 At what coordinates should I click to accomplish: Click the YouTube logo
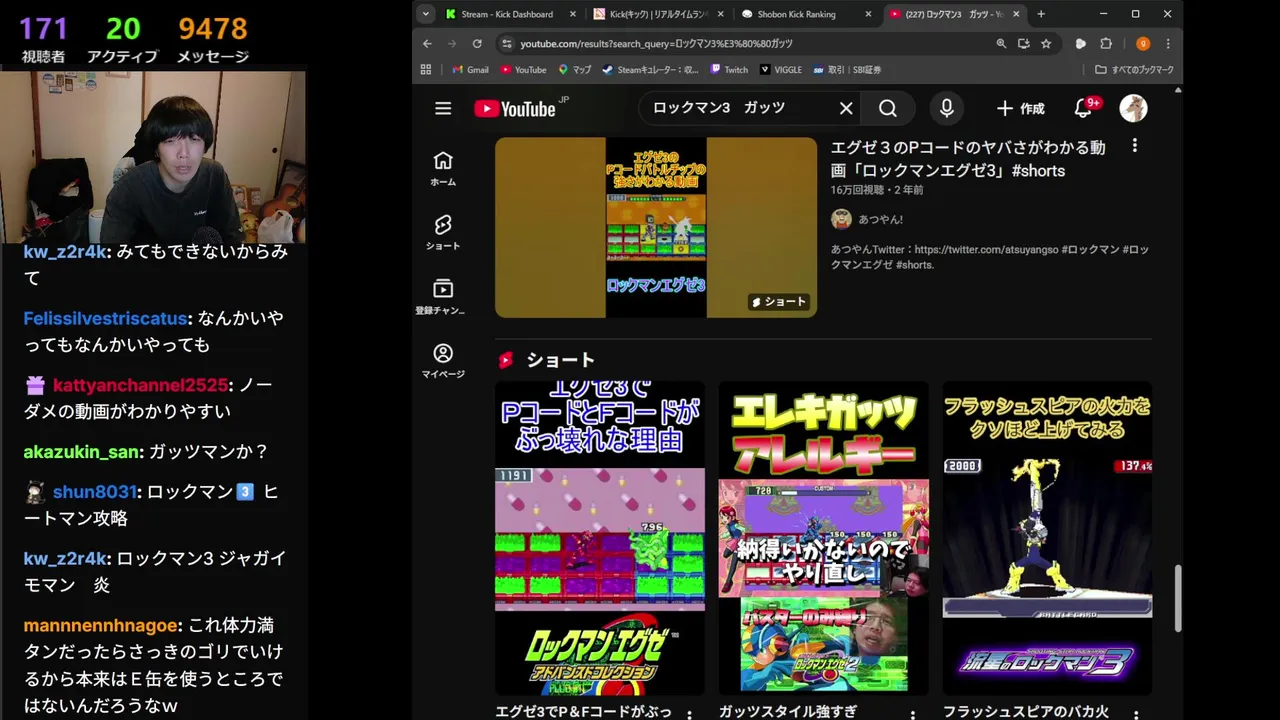tap(515, 109)
